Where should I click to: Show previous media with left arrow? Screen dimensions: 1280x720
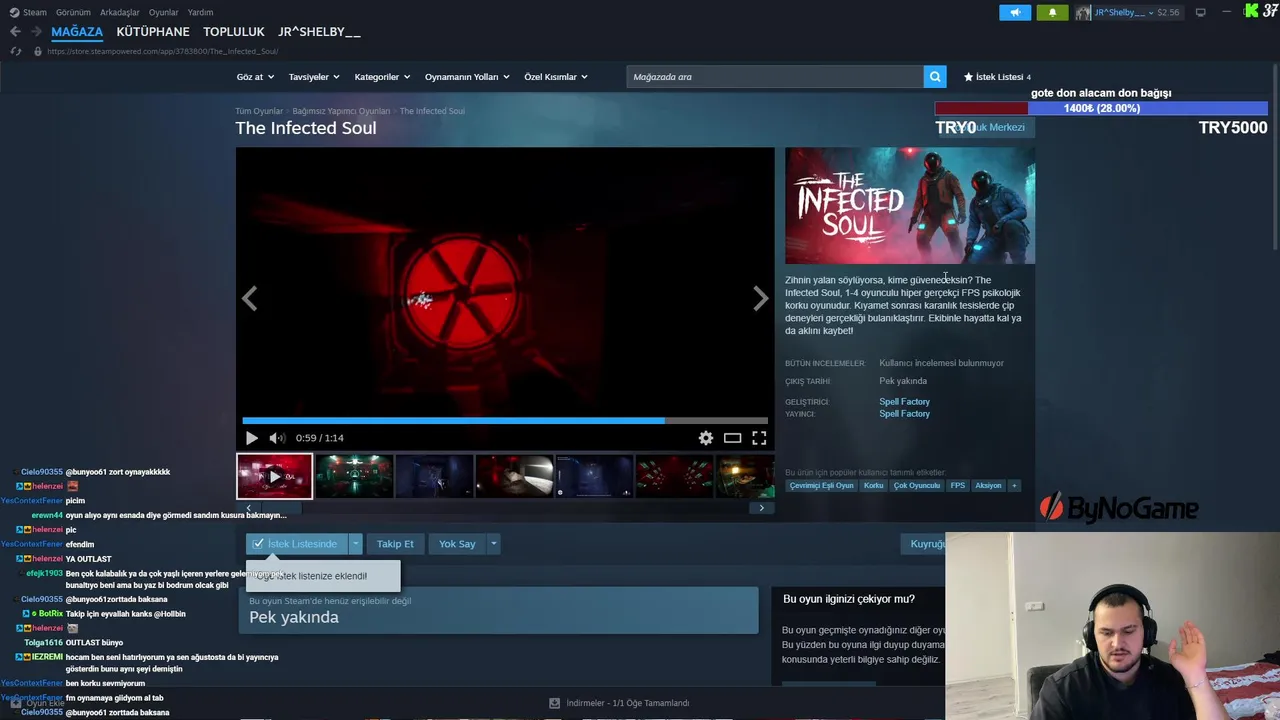click(249, 298)
